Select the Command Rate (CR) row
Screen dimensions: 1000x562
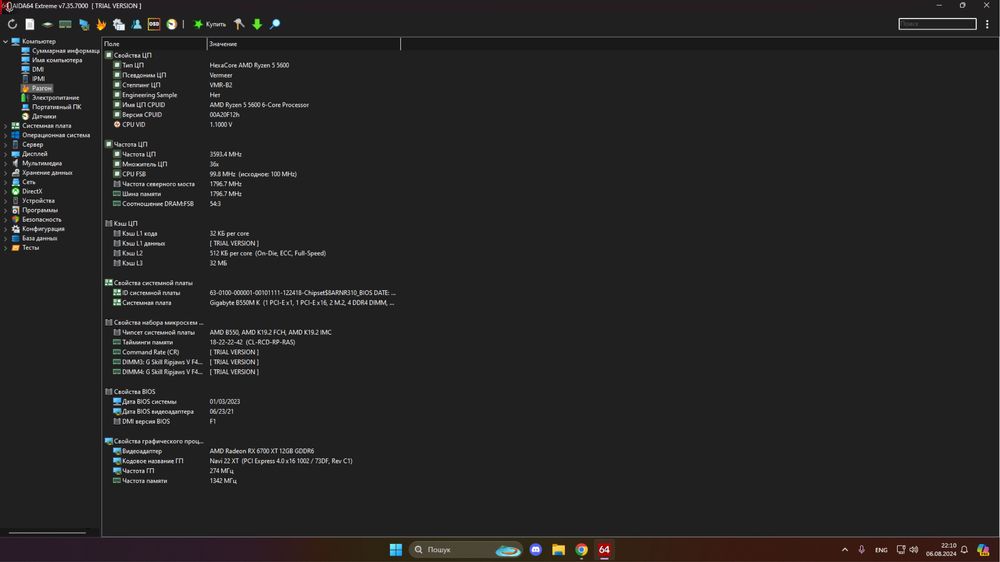point(249,352)
